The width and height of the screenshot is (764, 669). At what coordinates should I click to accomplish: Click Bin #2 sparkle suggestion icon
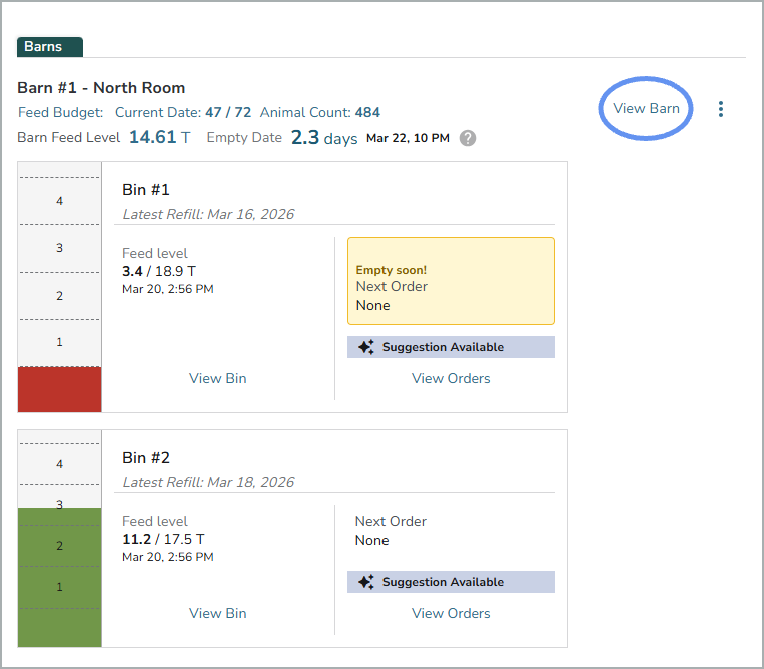tap(366, 582)
